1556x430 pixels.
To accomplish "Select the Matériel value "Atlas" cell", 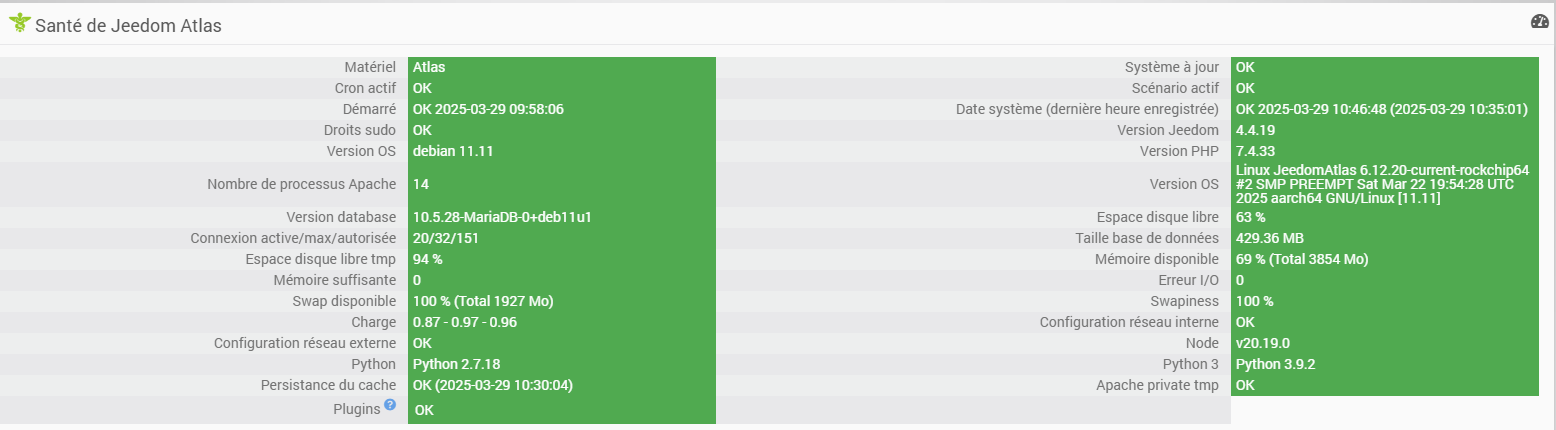I will point(429,67).
